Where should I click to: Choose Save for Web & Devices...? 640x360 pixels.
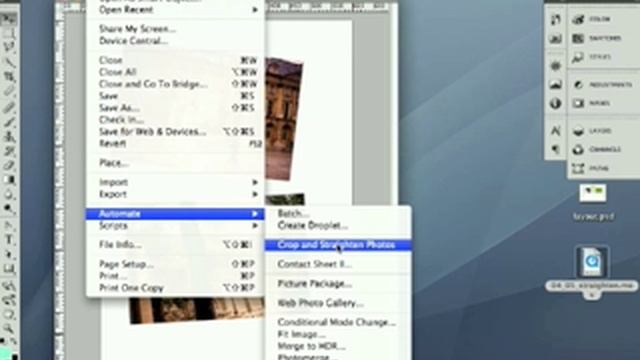coord(175,132)
